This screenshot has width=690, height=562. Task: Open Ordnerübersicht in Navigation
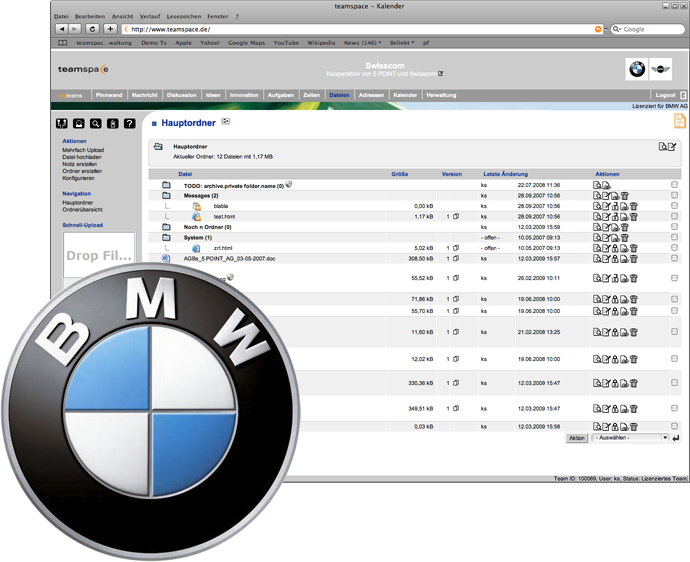(x=82, y=210)
